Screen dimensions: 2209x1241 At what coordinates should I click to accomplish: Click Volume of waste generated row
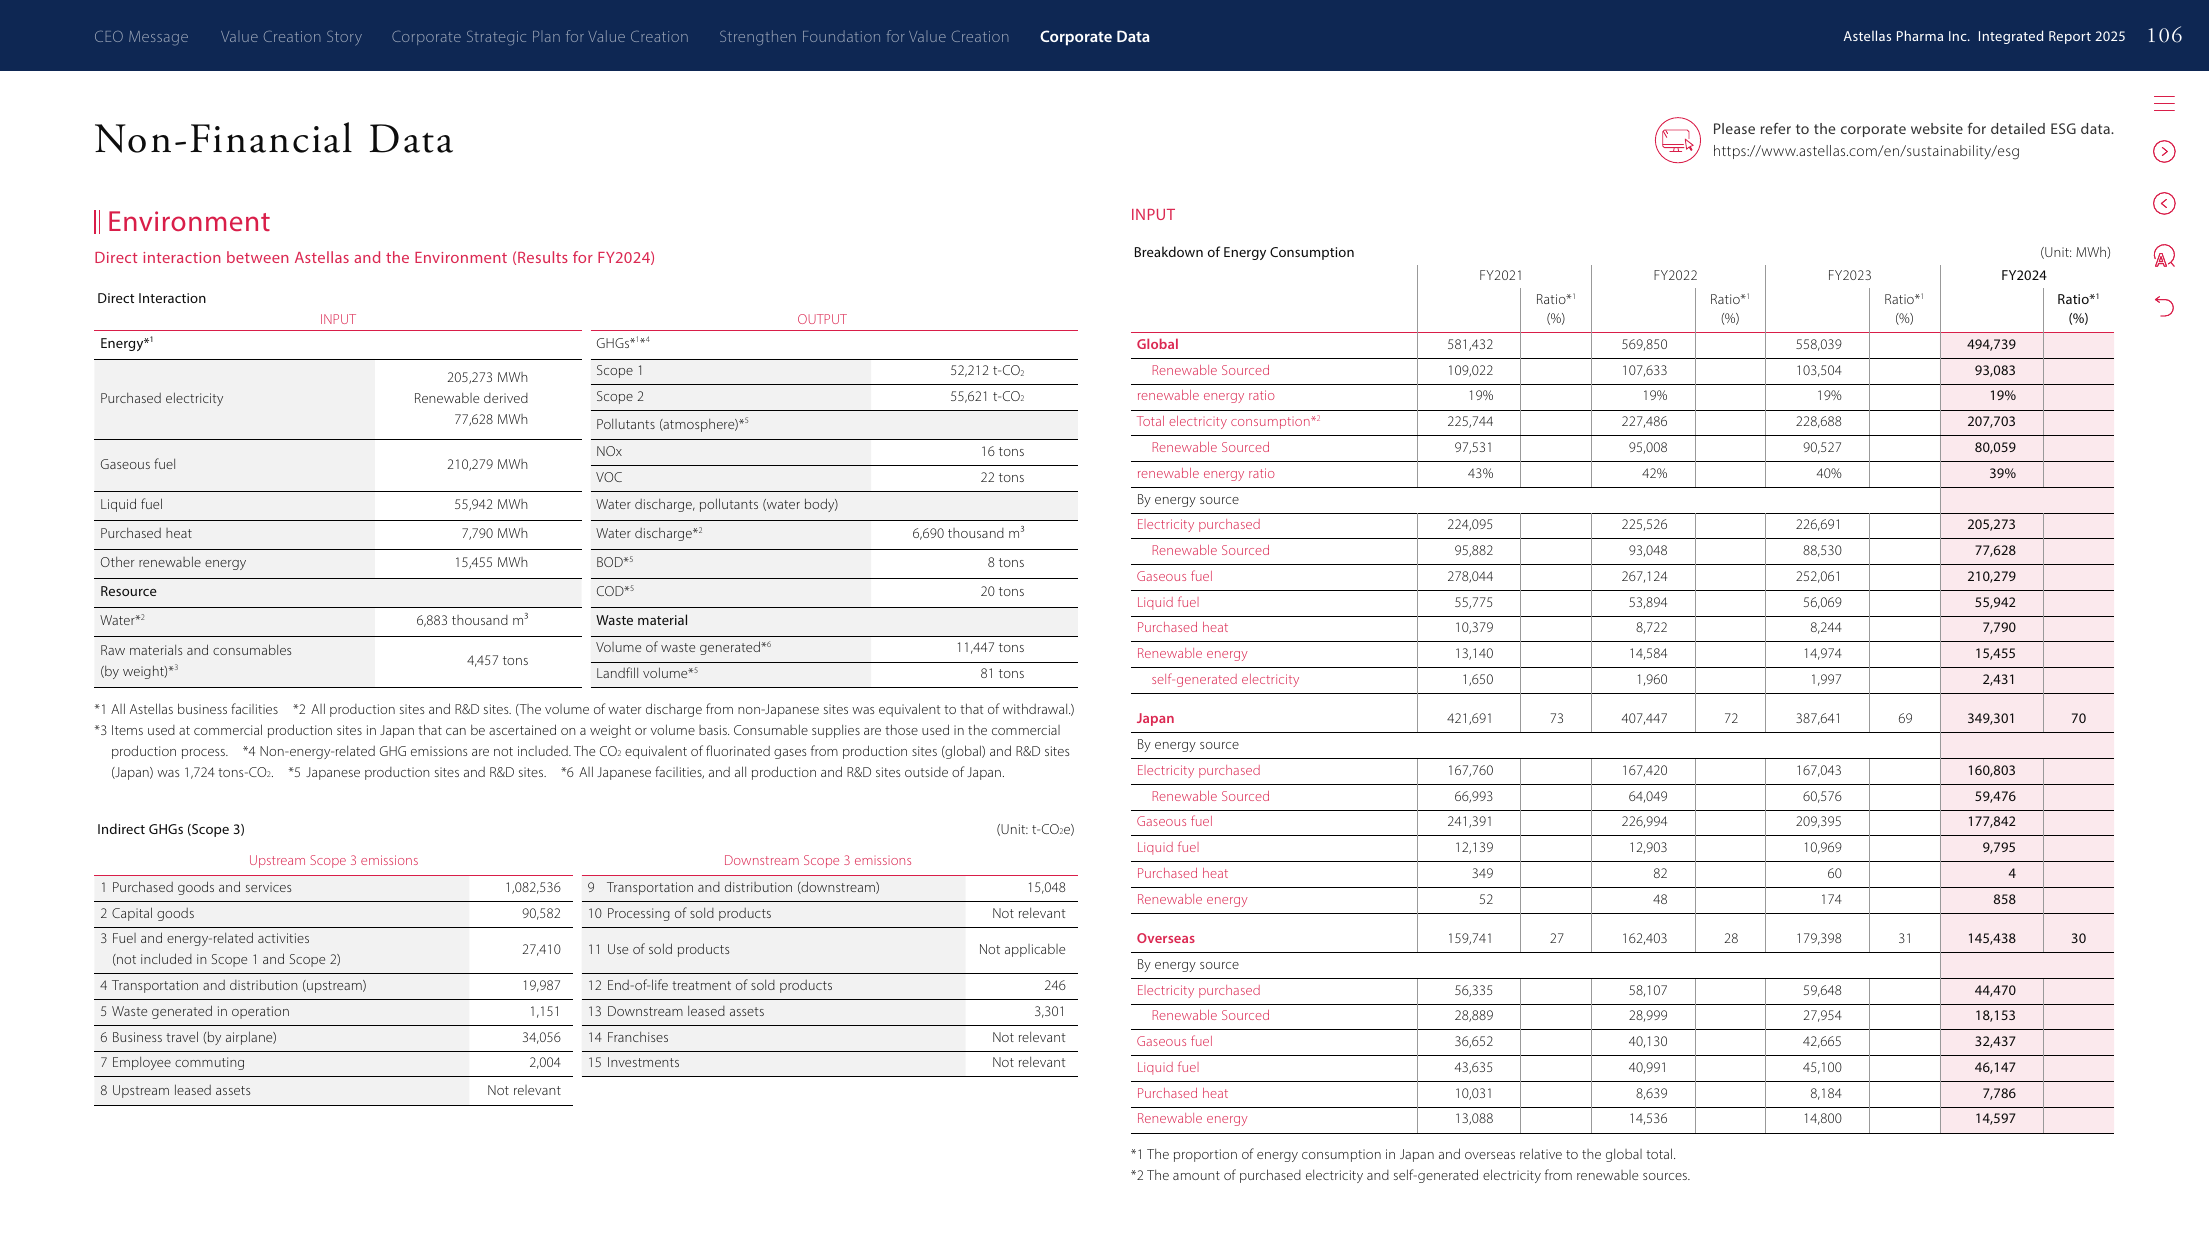(x=836, y=647)
